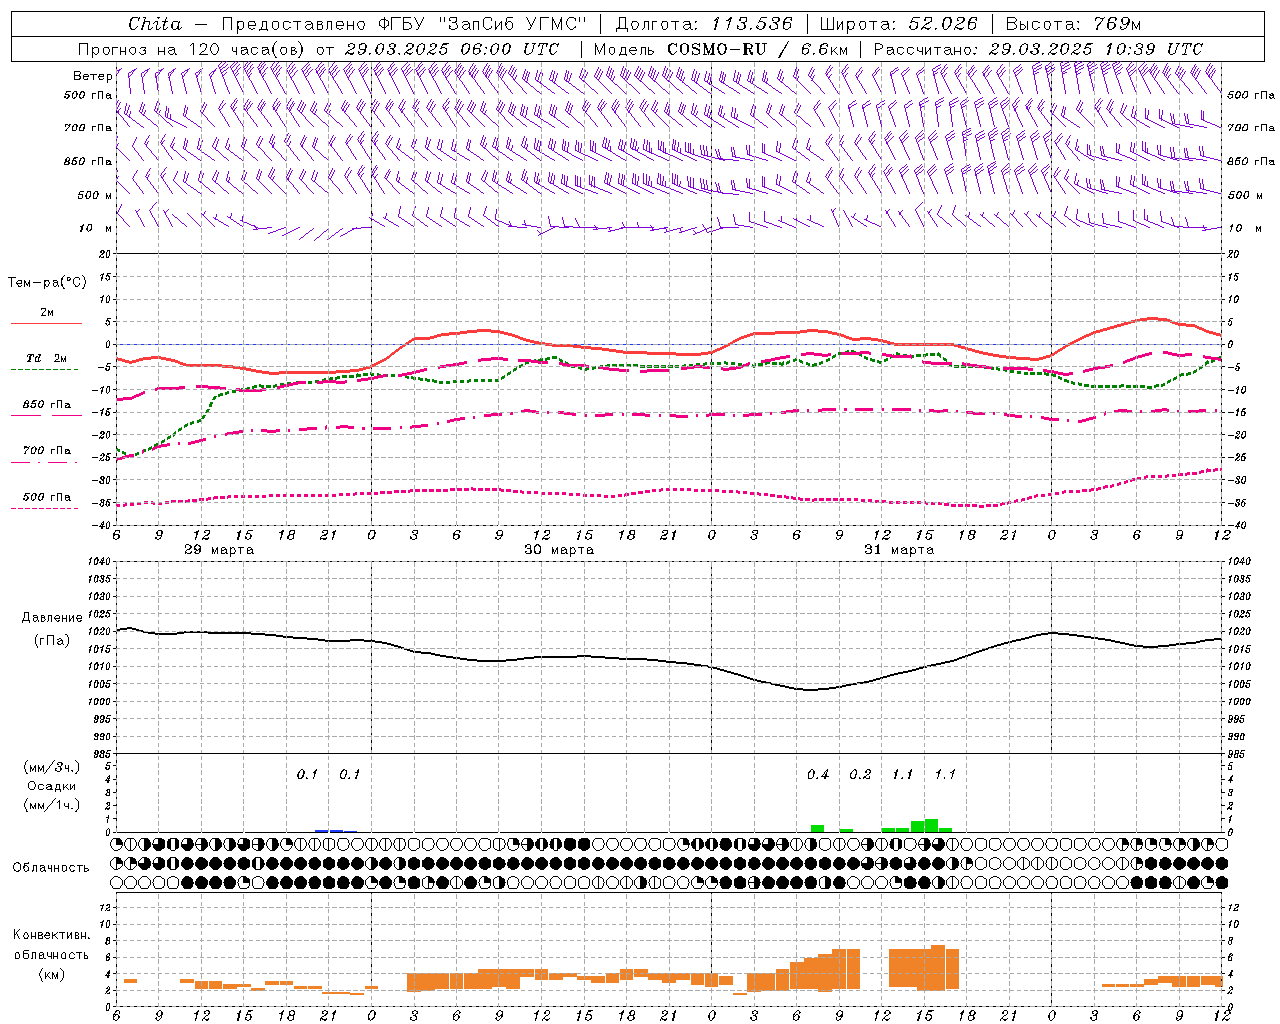Click the "31 марта" date label
Screen dimensions: 1280x1024
899,550
